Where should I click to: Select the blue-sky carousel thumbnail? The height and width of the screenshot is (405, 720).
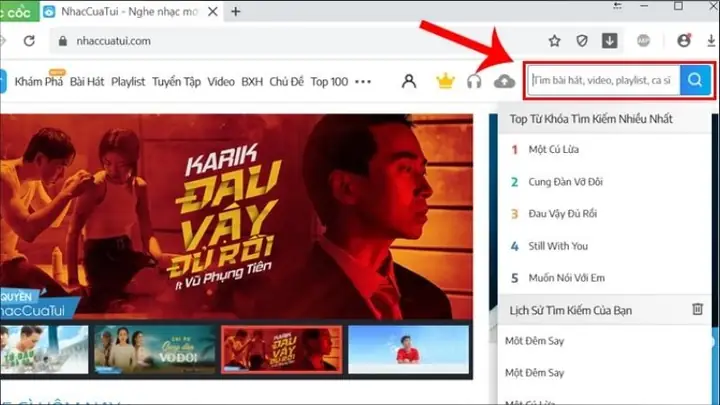tap(409, 349)
